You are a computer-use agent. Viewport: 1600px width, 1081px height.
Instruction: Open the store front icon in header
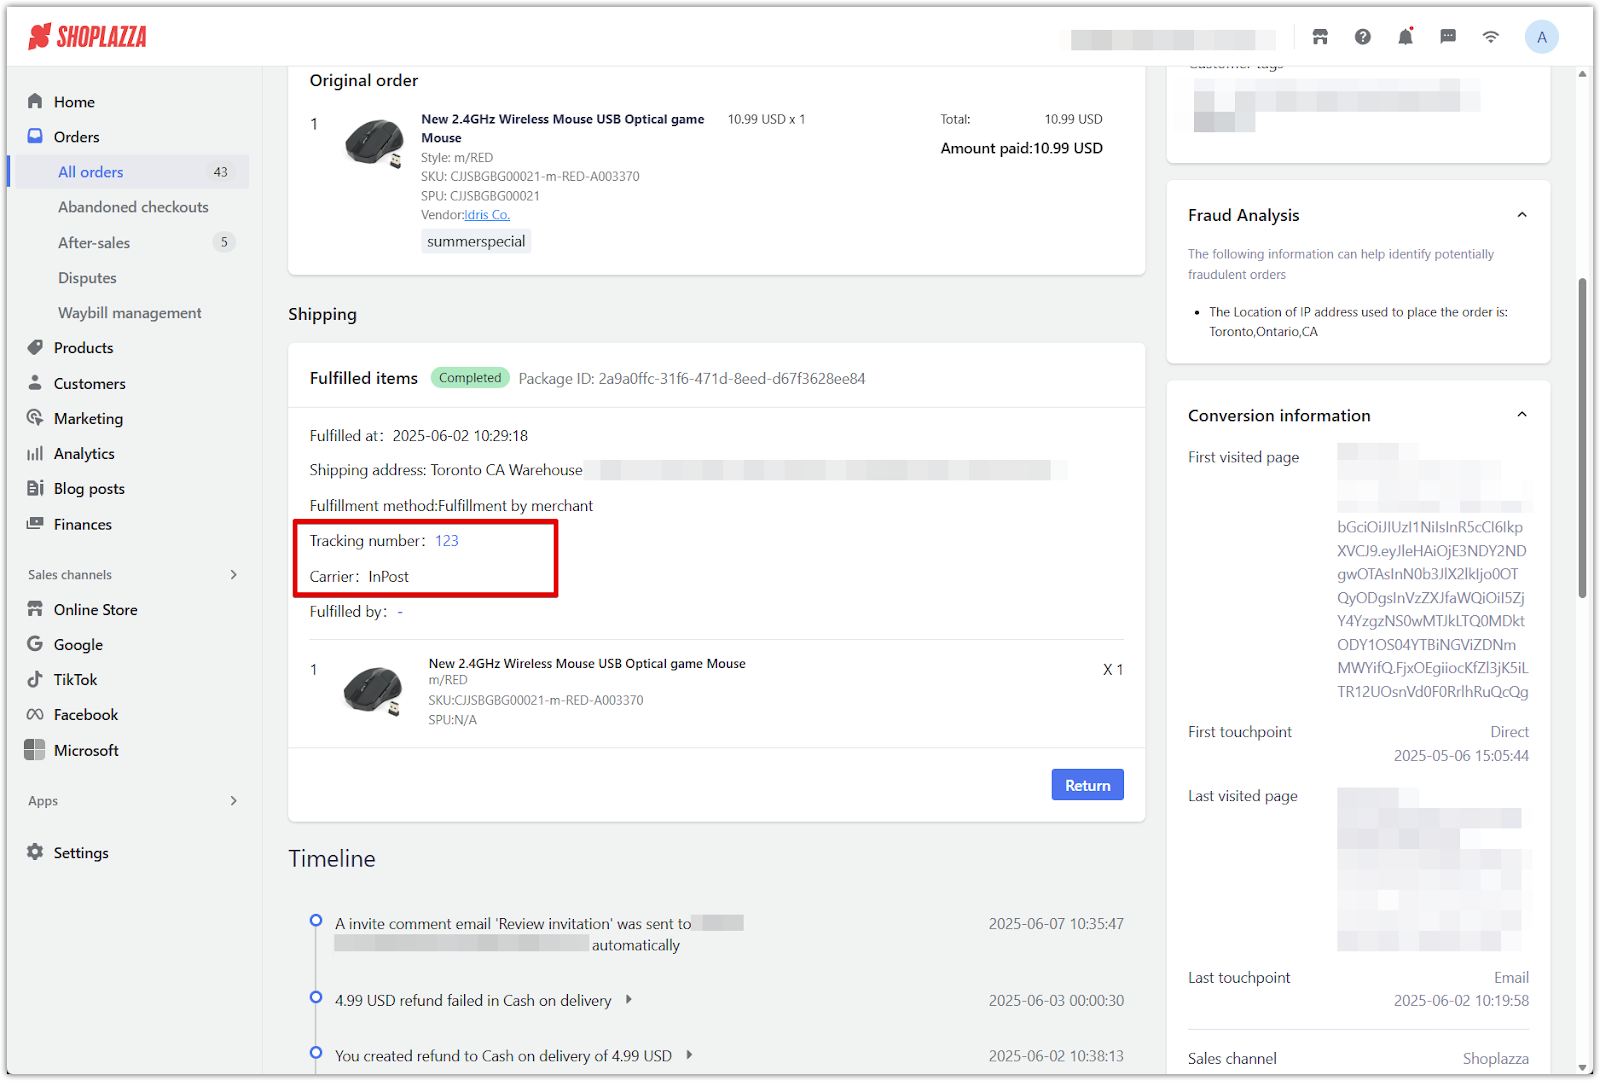1320,37
